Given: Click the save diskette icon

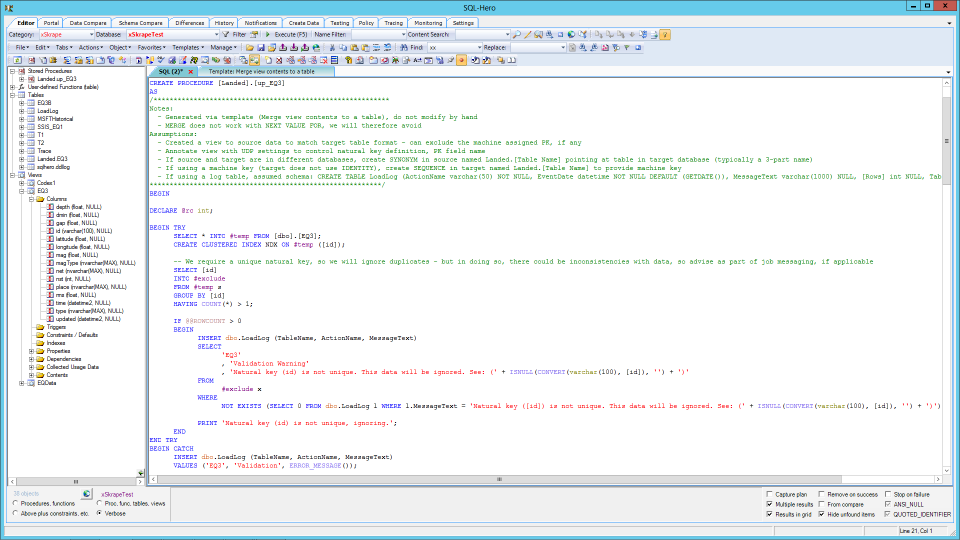Looking at the screenshot, I should pyautogui.click(x=261, y=47).
